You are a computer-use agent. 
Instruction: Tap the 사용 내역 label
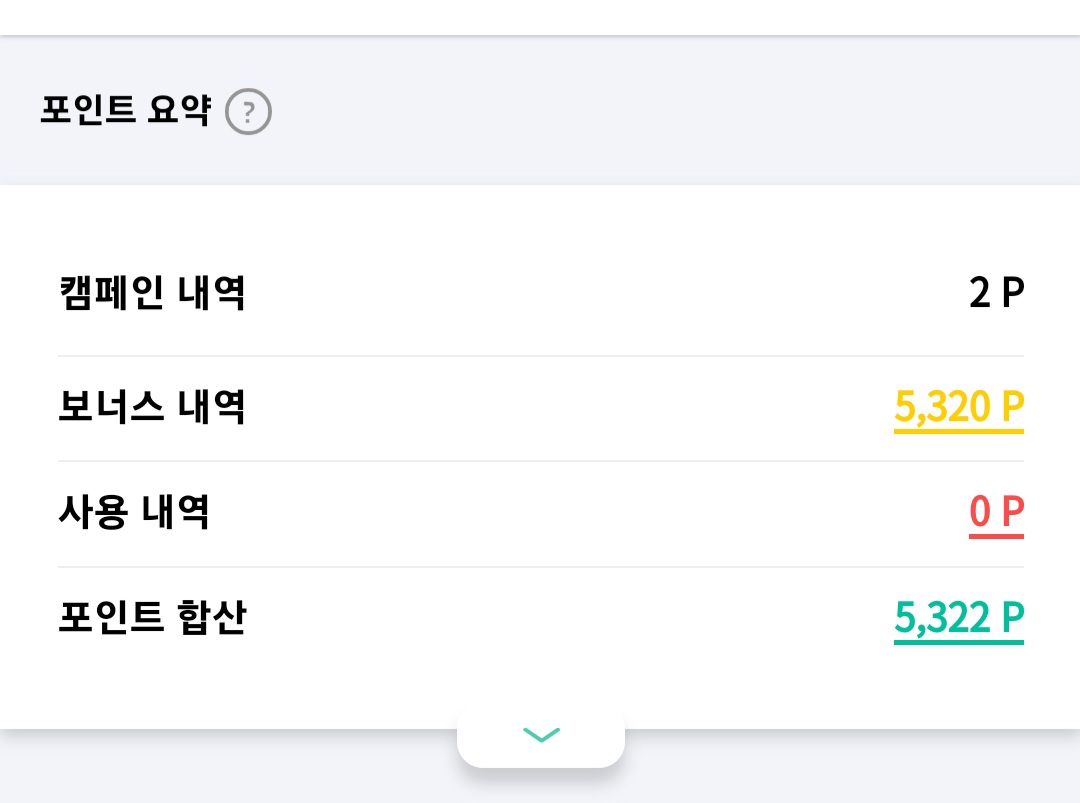133,513
